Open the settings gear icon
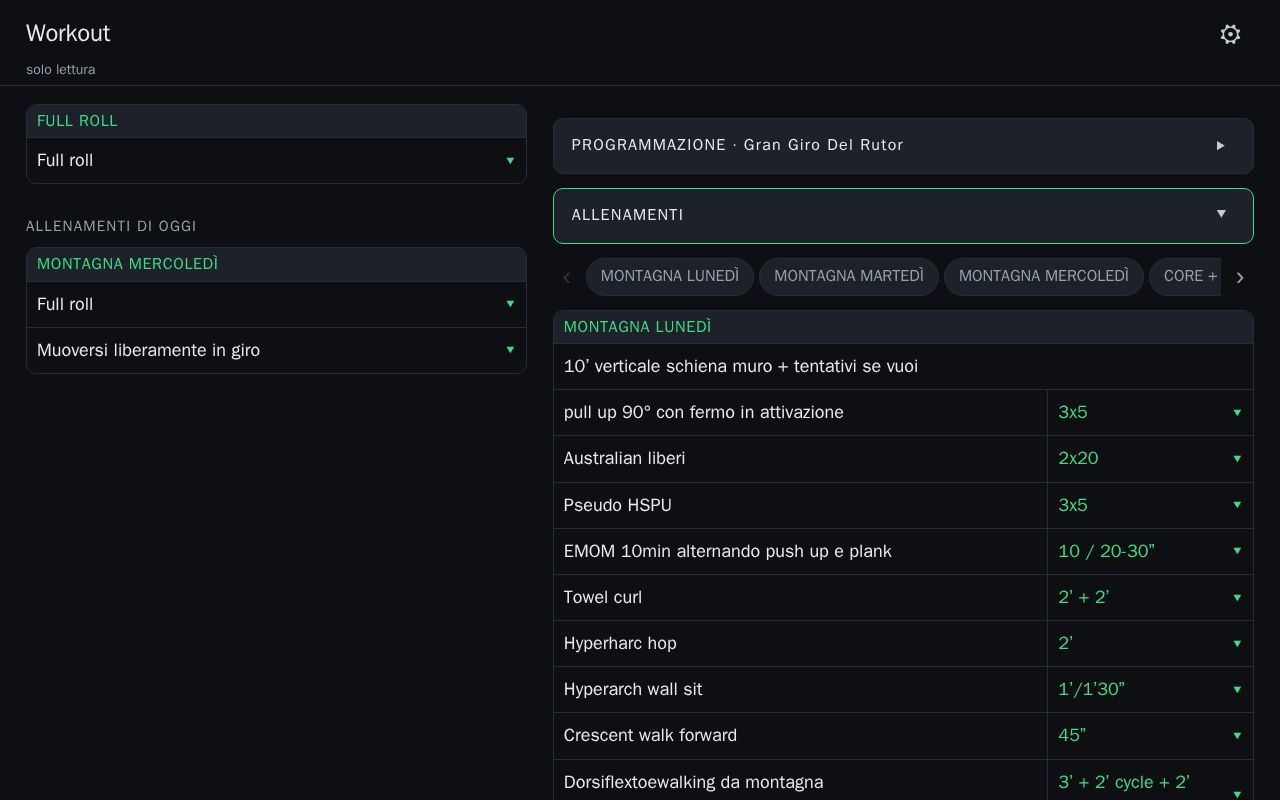The height and width of the screenshot is (800, 1280). pyautogui.click(x=1230, y=34)
